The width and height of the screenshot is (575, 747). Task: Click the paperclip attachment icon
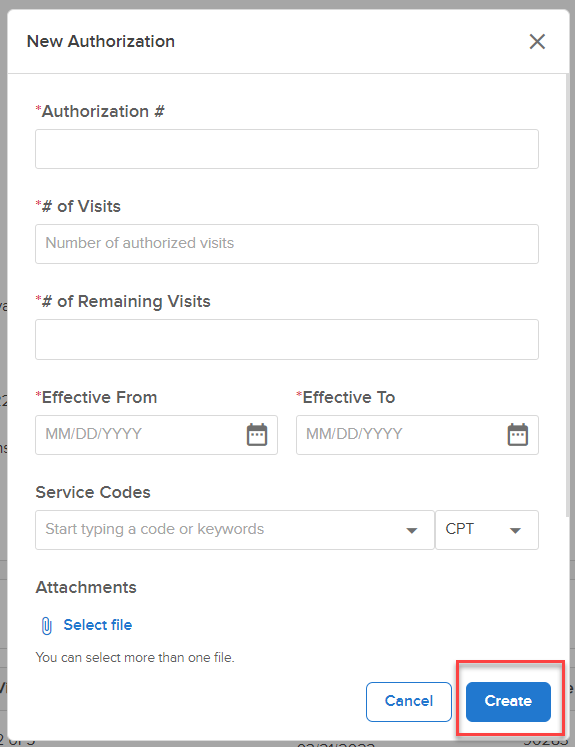click(x=47, y=626)
